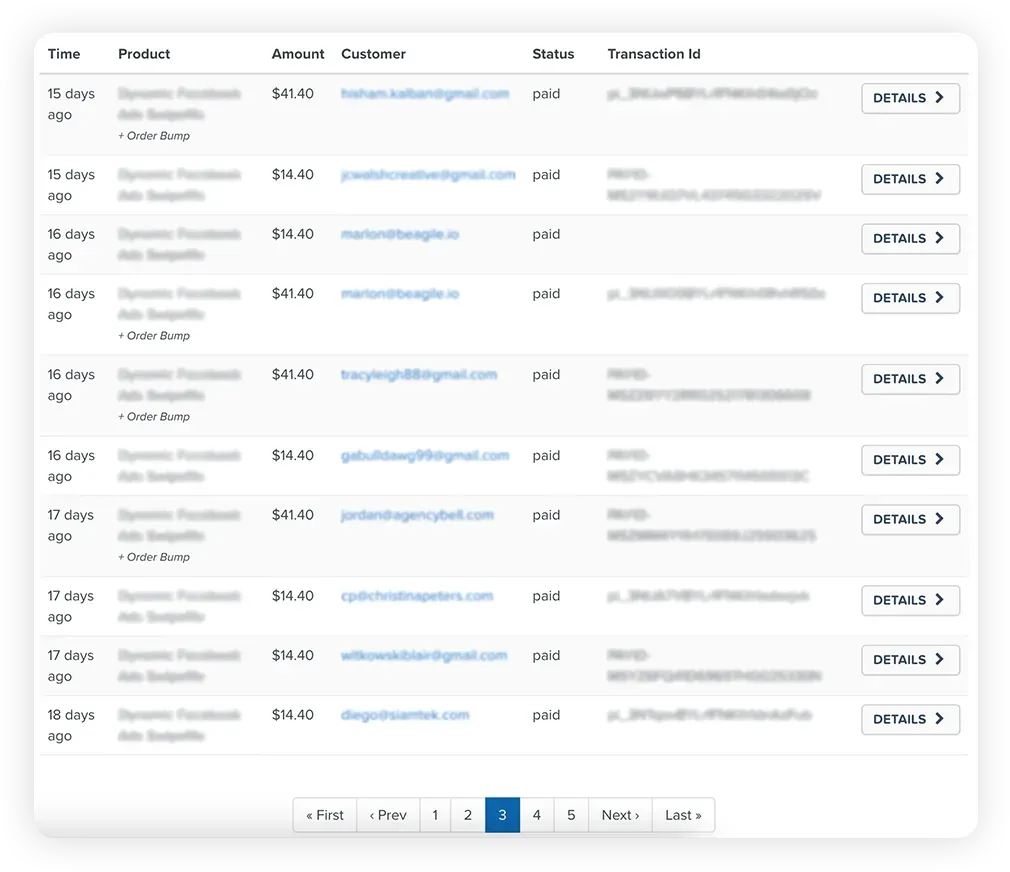Click the $14.40 amount in diego@siamtek row
The height and width of the screenshot is (872, 1010).
[x=292, y=715]
